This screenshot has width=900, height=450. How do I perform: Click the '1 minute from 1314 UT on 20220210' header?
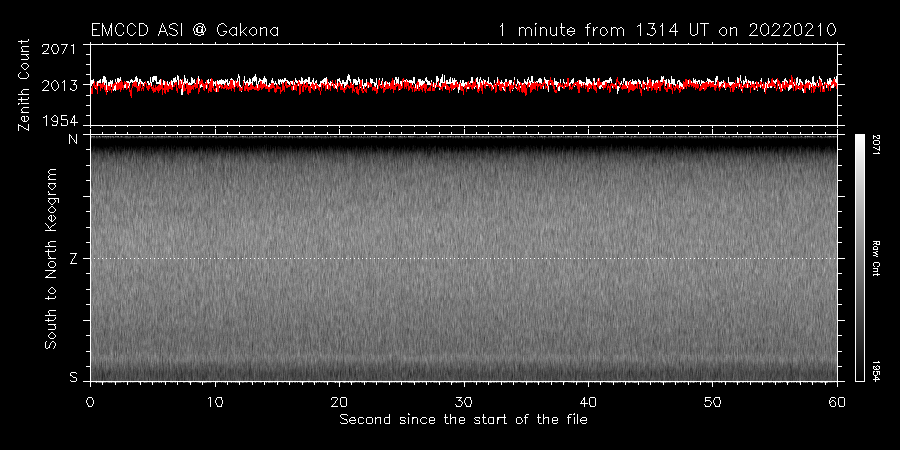click(668, 30)
